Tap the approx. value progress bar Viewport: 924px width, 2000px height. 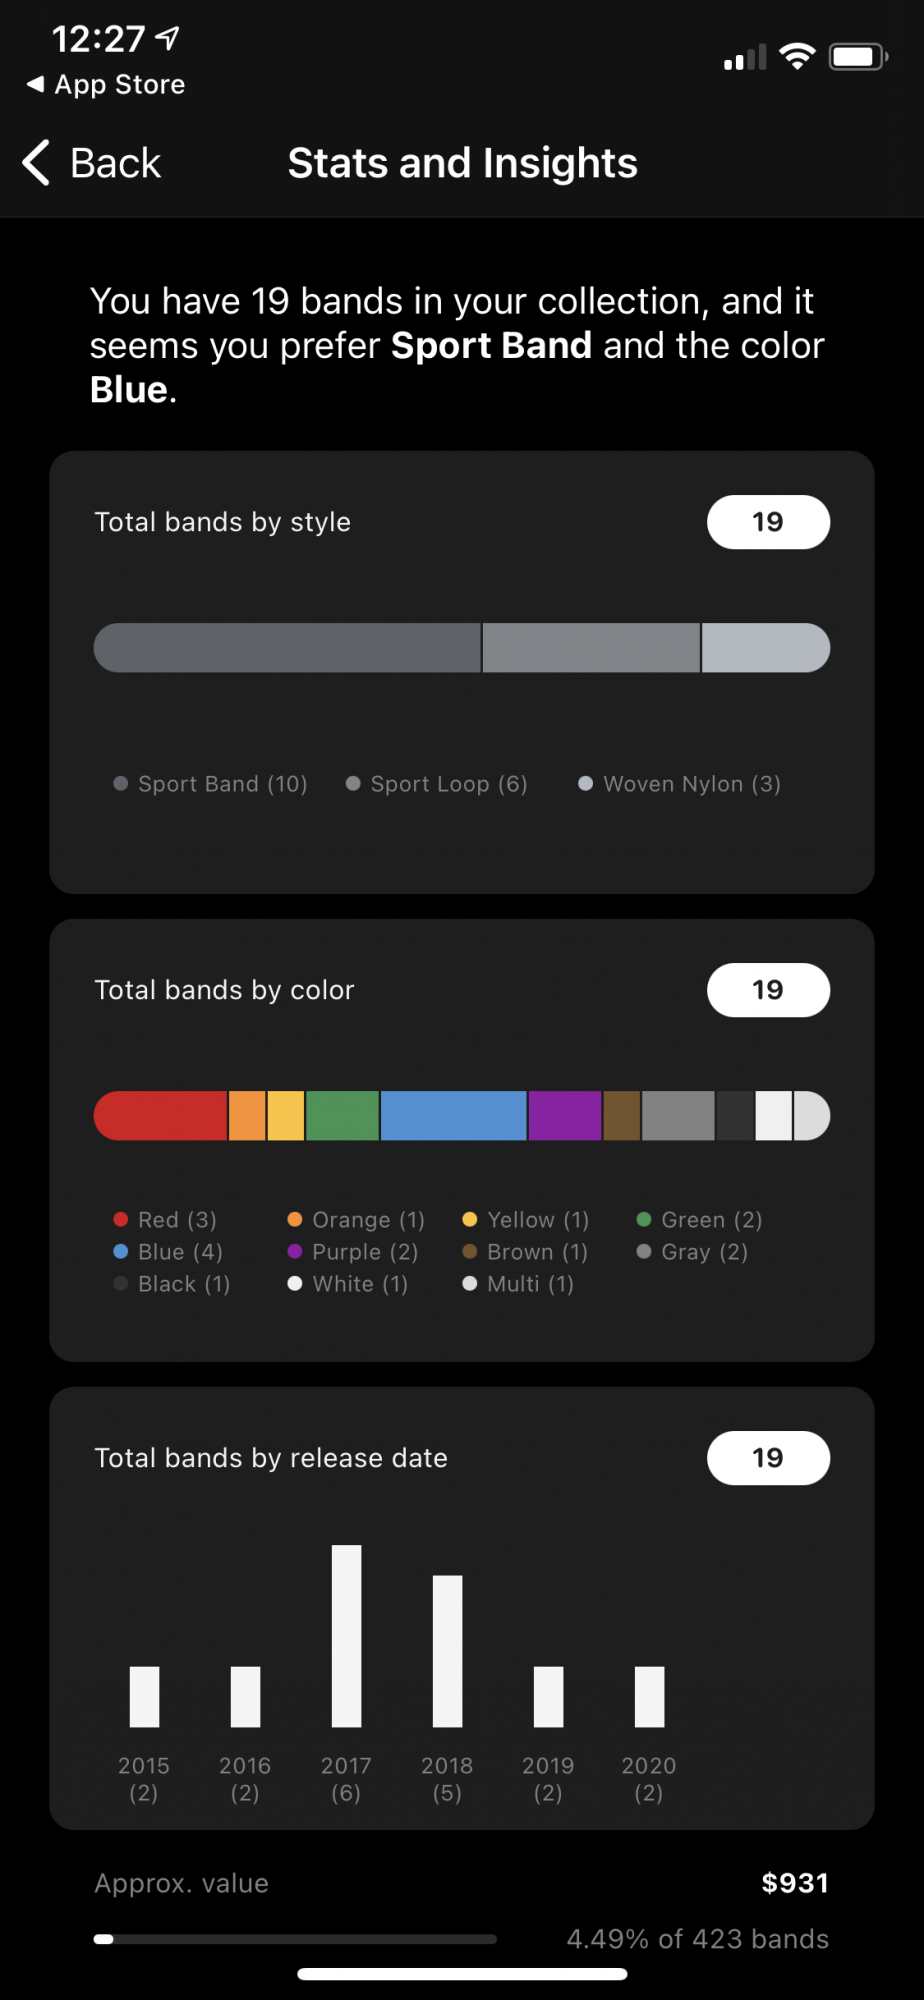tap(295, 1939)
